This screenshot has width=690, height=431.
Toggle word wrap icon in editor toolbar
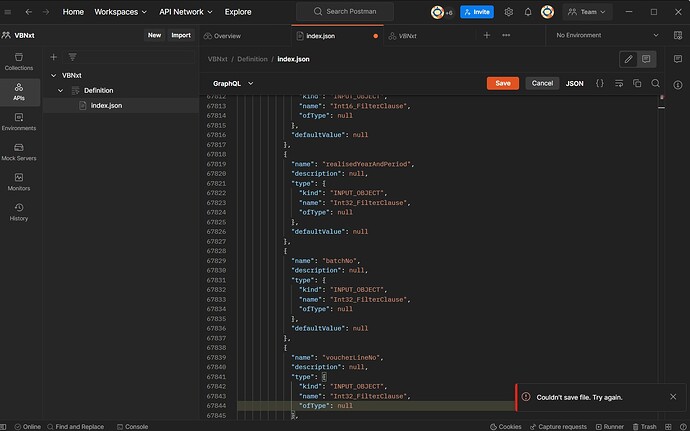tap(619, 83)
